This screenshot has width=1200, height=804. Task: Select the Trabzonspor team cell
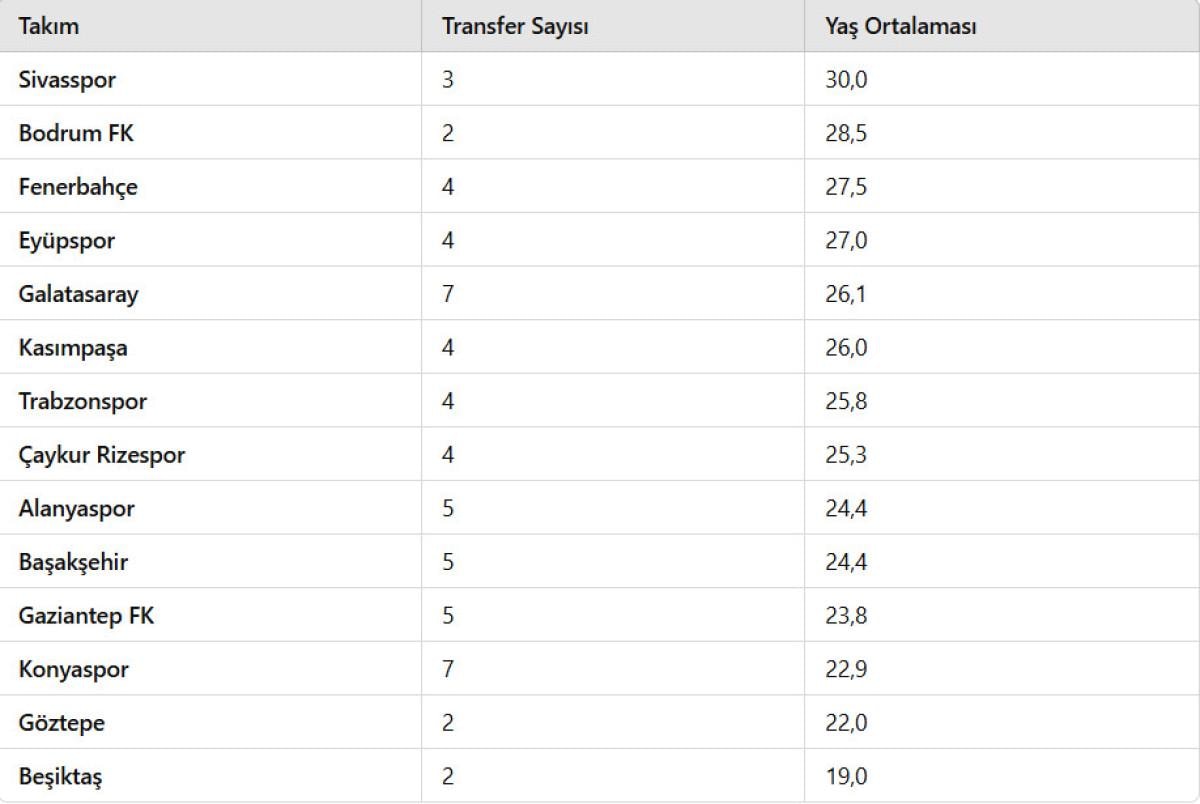[82, 402]
